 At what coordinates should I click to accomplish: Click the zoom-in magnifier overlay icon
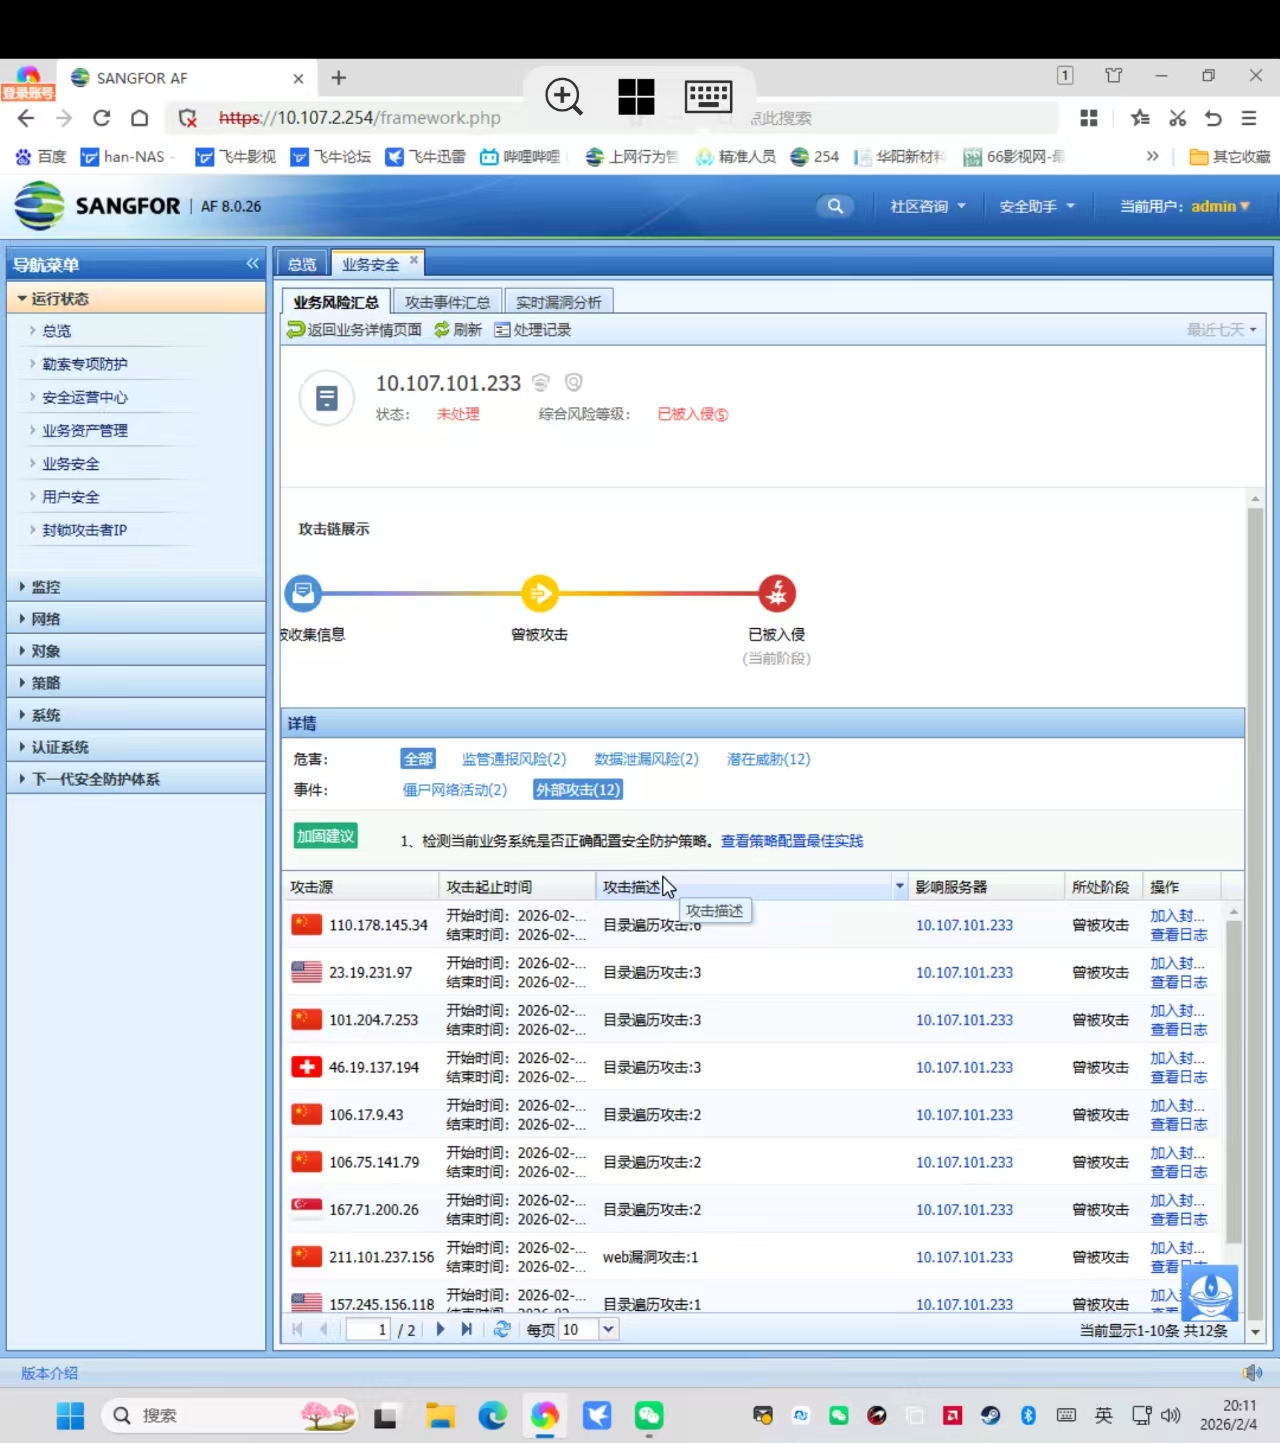click(x=564, y=97)
